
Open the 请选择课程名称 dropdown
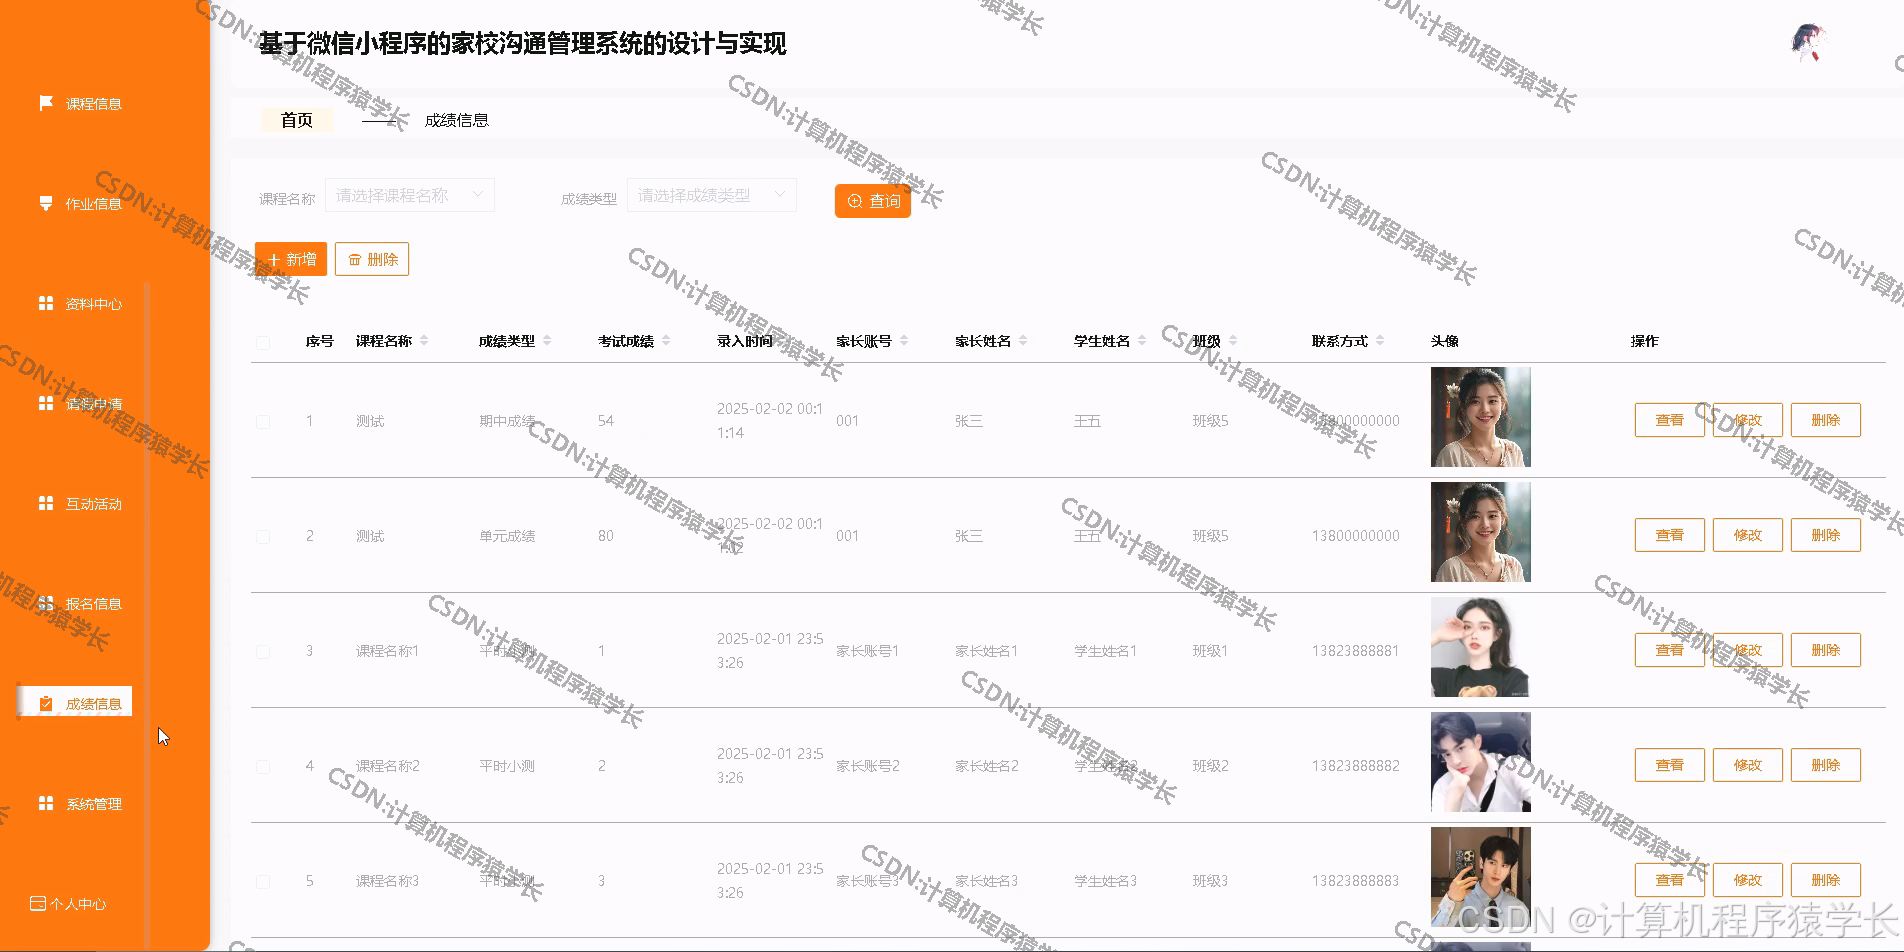click(x=410, y=195)
